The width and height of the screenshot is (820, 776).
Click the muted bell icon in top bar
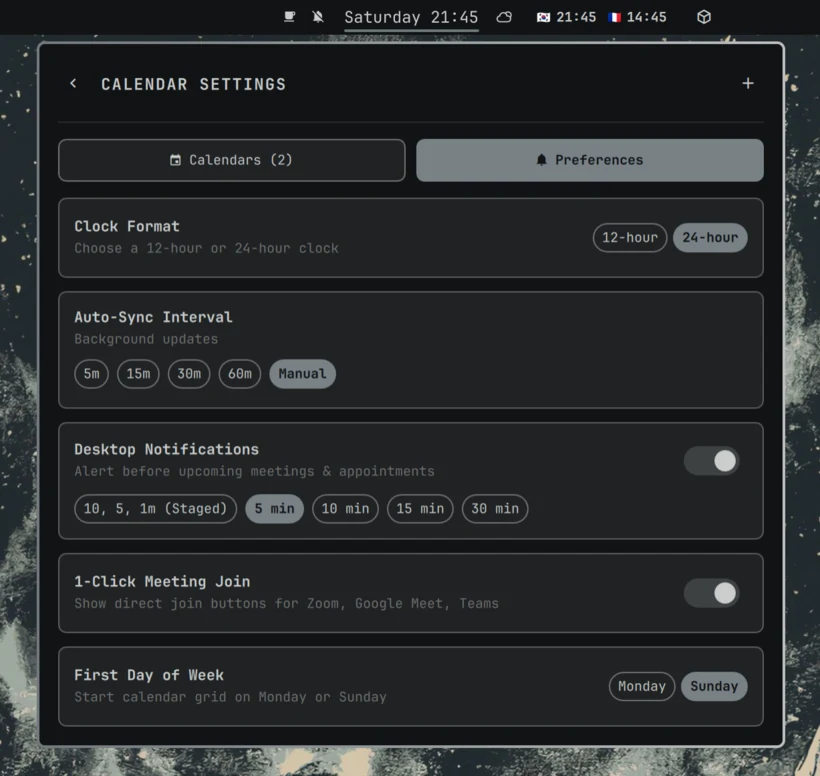click(x=318, y=17)
